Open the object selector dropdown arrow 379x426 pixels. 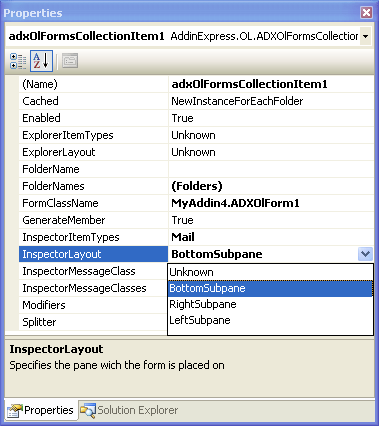pyautogui.click(x=366, y=36)
